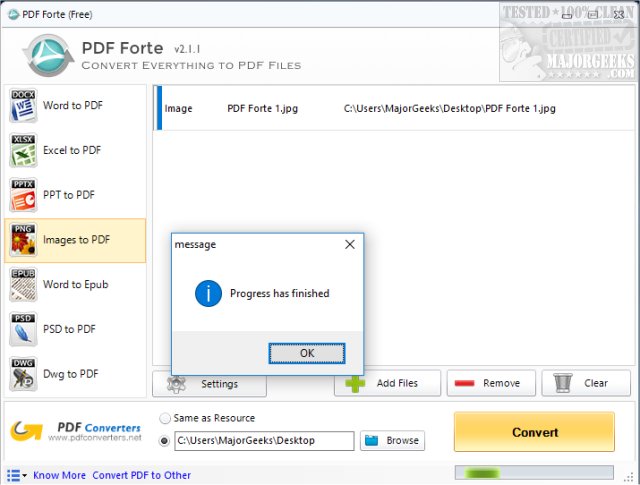Click the Image type cell in file row
Viewport: 640px width, 485px height.
point(178,109)
